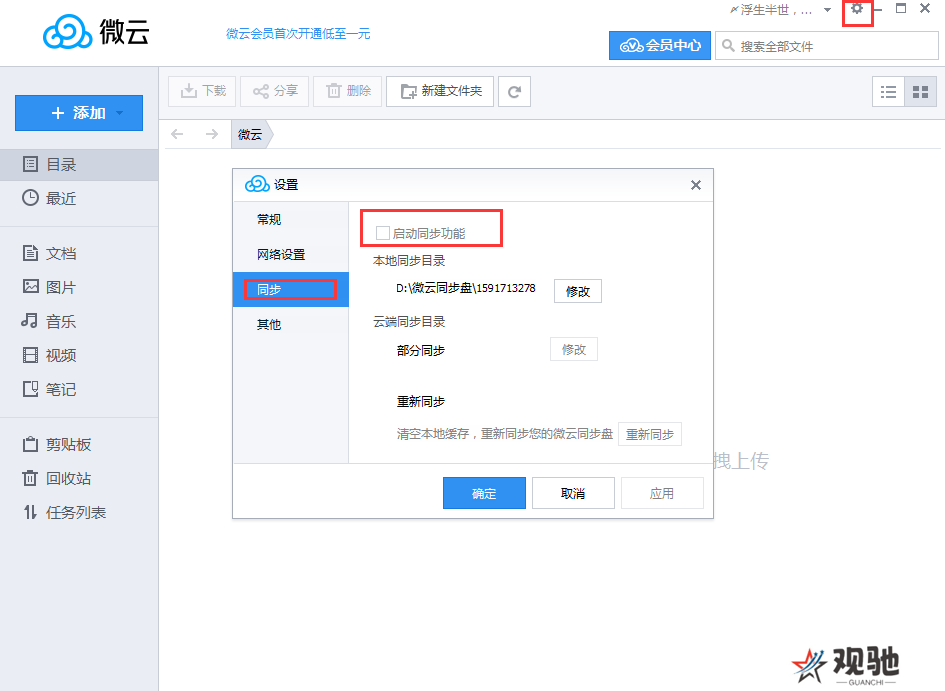Go forward with the right arrow
Screen dimensions: 945x691
click(212, 134)
